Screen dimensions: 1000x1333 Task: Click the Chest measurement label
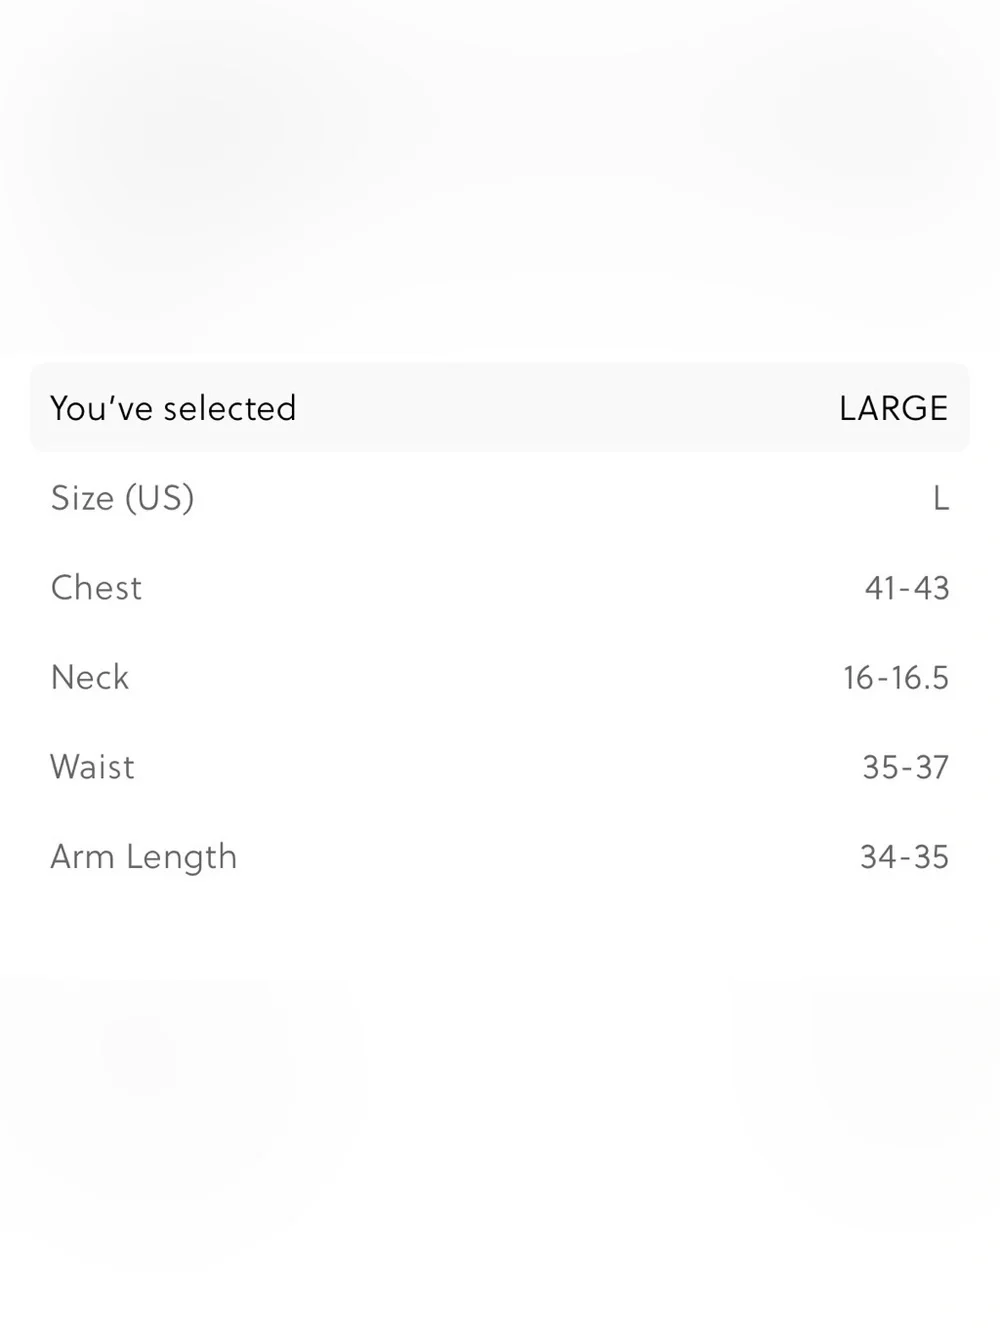coord(96,587)
